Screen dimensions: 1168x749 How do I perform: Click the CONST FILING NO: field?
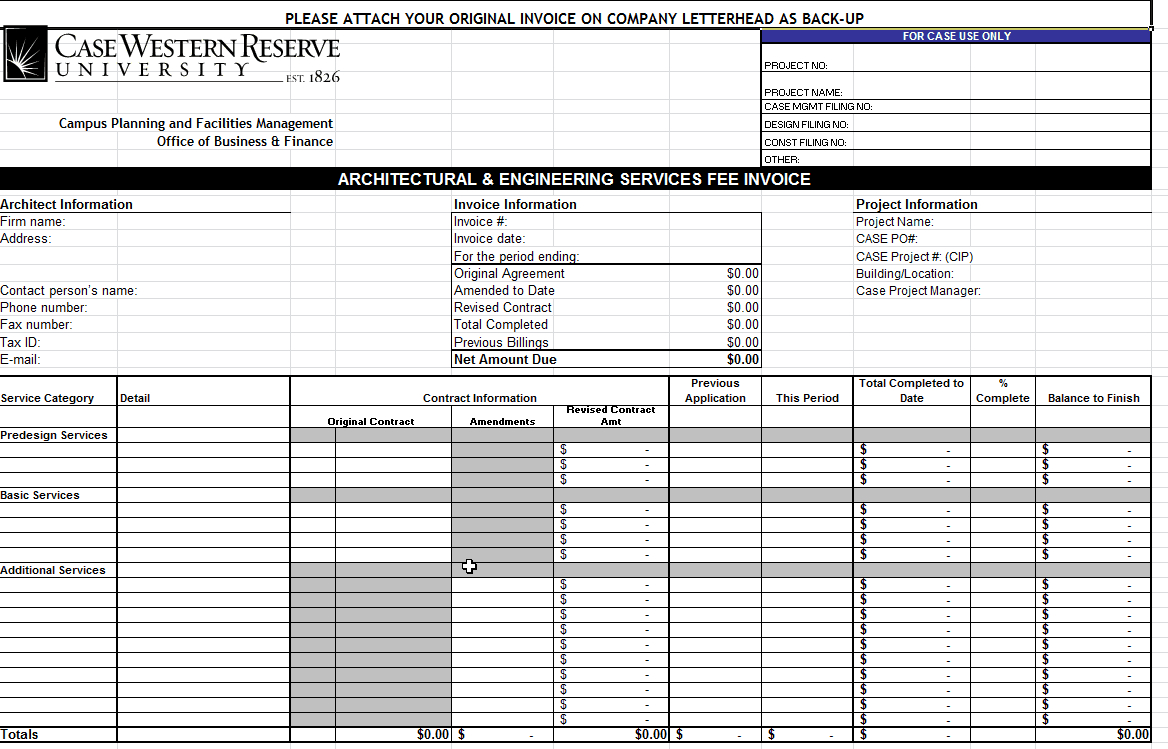[x=956, y=142]
